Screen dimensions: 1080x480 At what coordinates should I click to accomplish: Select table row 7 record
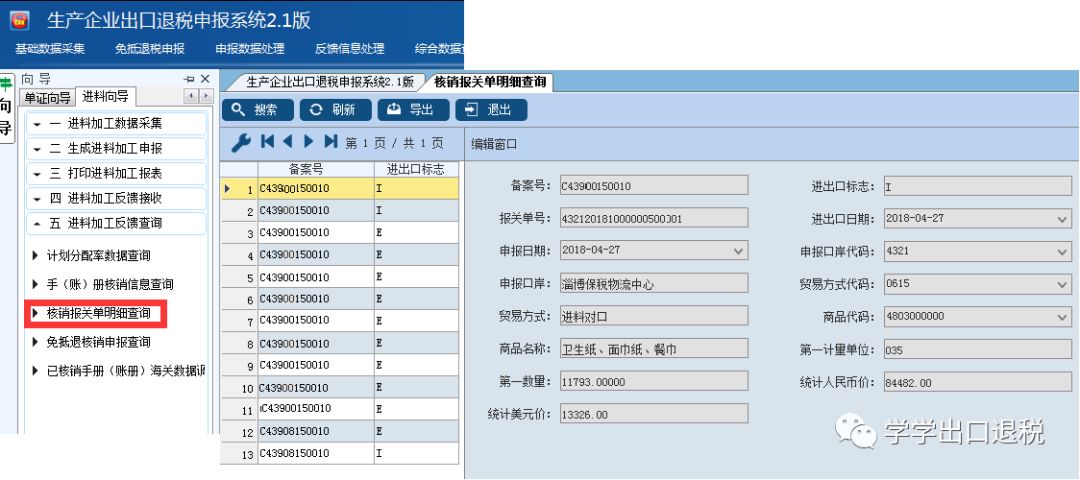click(340, 321)
